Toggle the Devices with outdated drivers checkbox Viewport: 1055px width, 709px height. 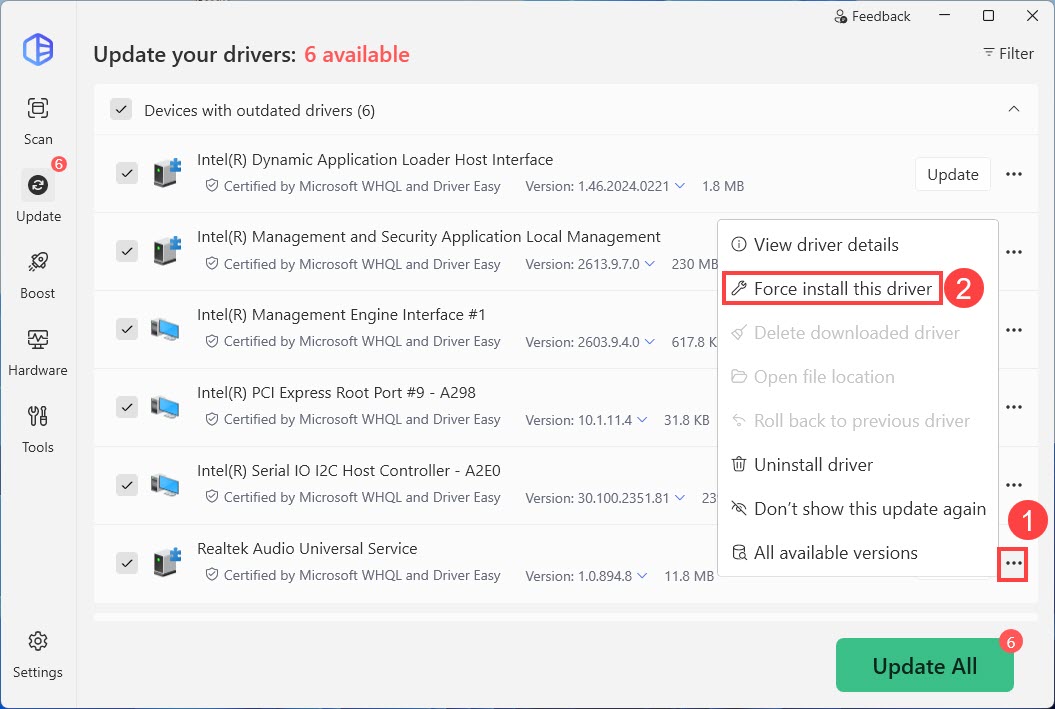(121, 110)
